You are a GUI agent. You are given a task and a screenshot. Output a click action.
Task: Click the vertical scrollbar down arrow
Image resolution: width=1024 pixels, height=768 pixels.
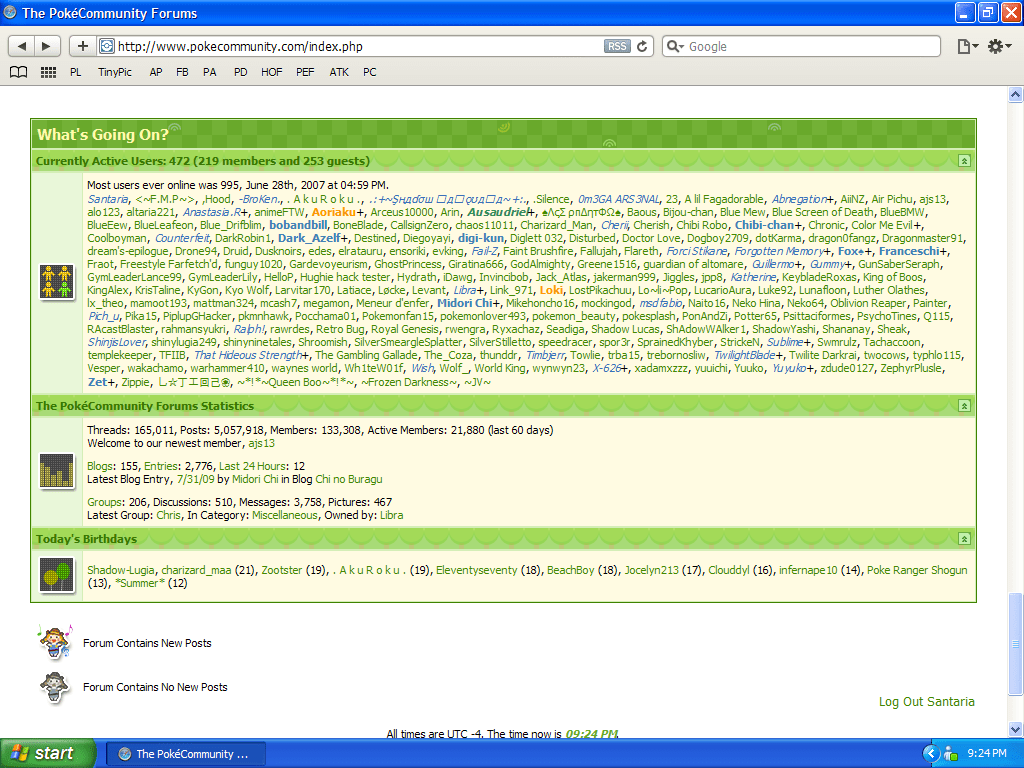(1016, 729)
